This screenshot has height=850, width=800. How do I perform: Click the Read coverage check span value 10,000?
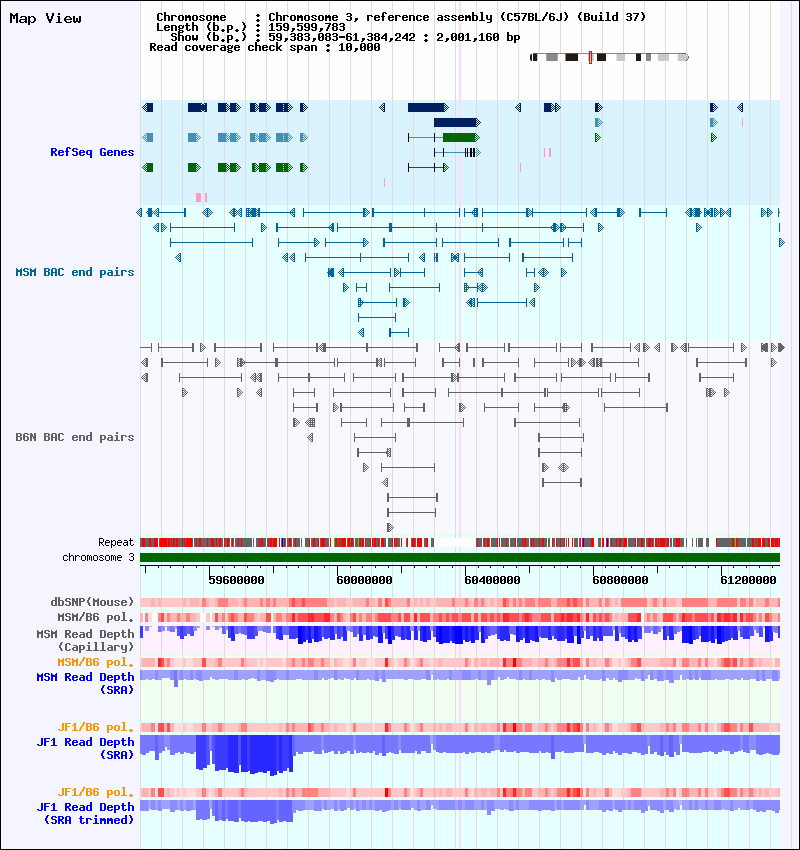359,47
